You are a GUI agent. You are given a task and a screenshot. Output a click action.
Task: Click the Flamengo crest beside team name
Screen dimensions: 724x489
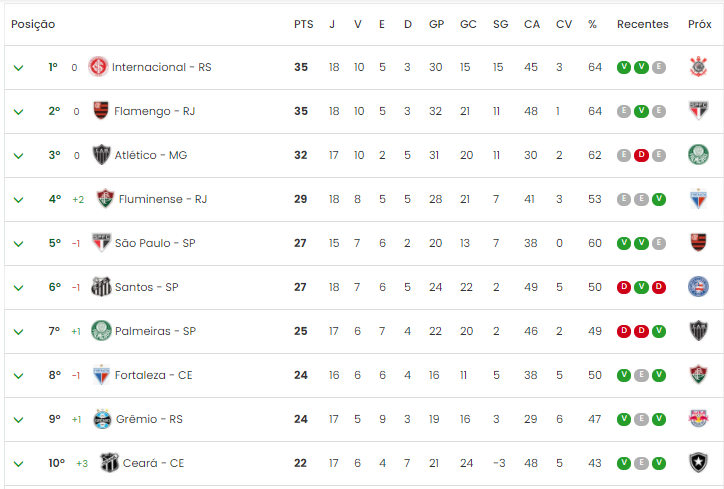101,110
